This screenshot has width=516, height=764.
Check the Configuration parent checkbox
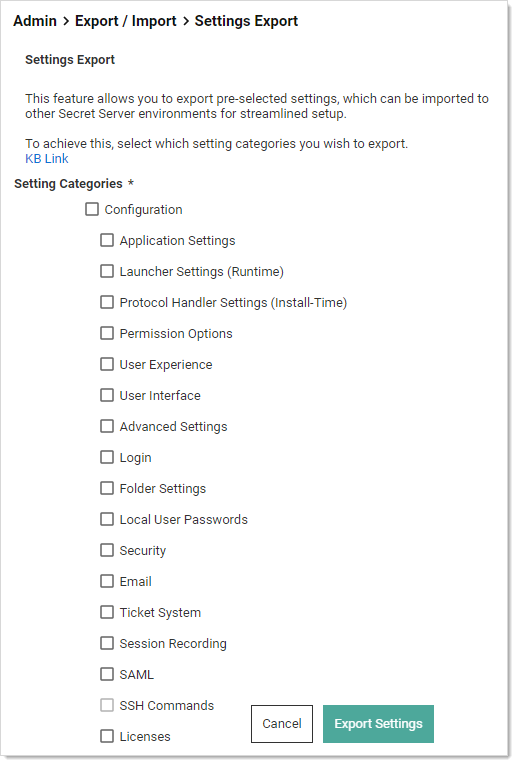92,210
